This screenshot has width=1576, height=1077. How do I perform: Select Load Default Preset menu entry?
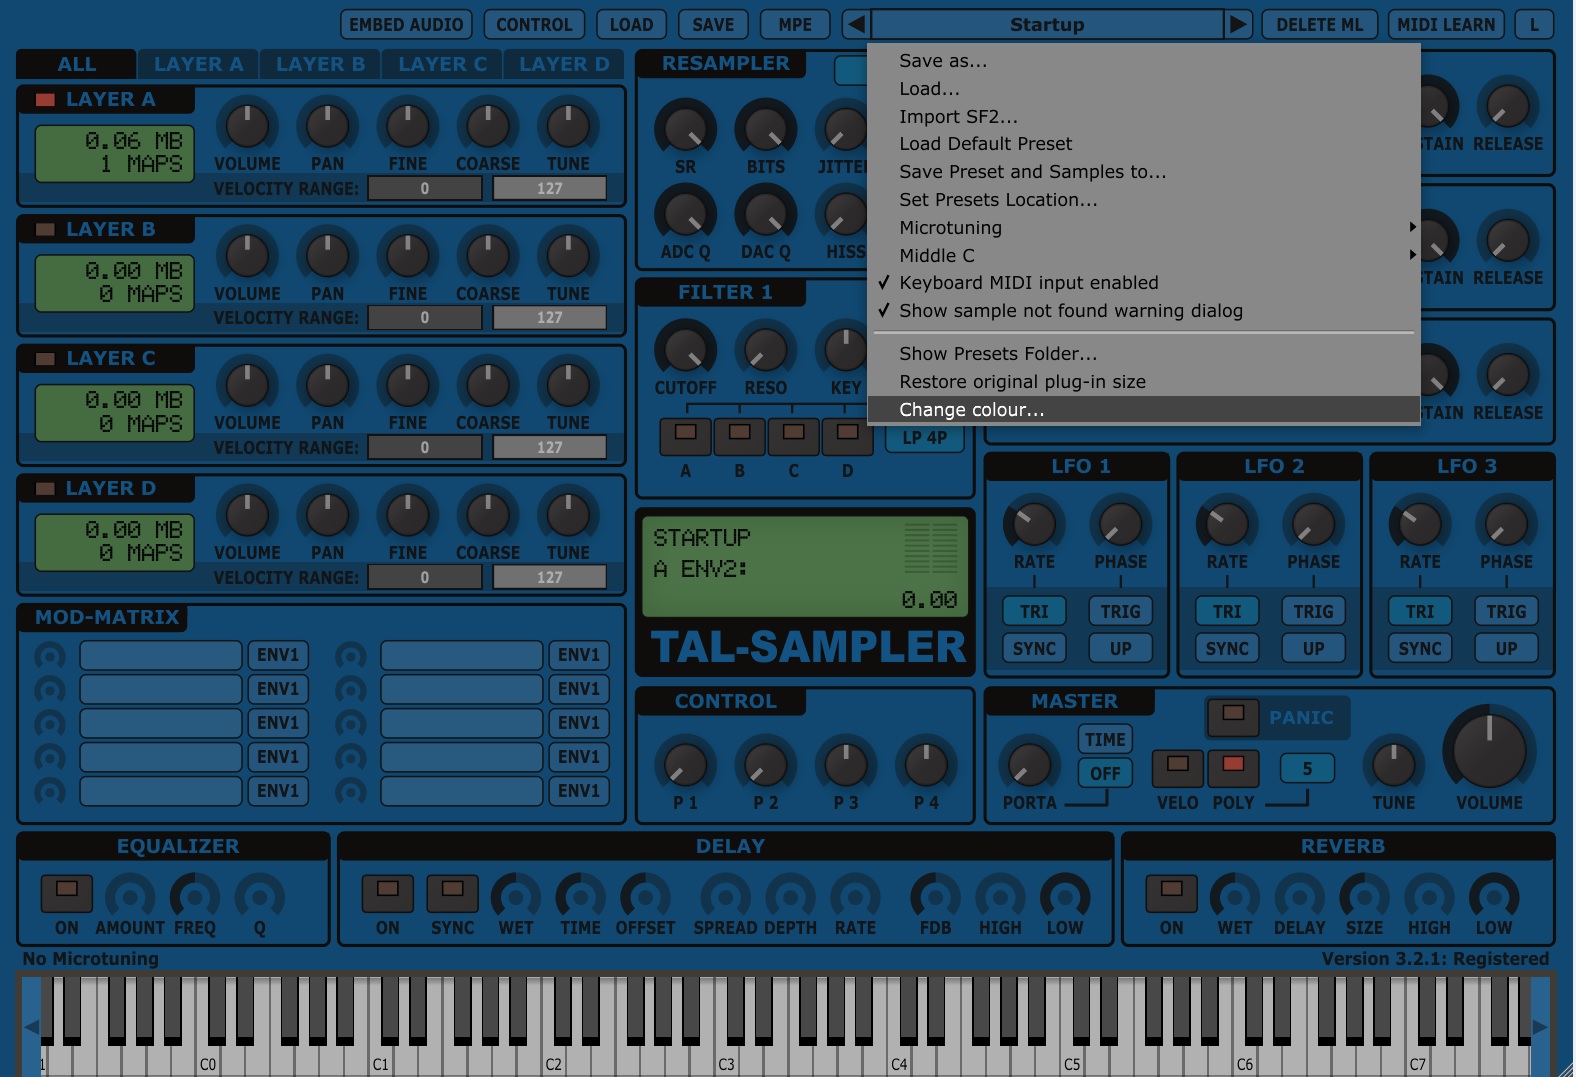pos(1144,144)
